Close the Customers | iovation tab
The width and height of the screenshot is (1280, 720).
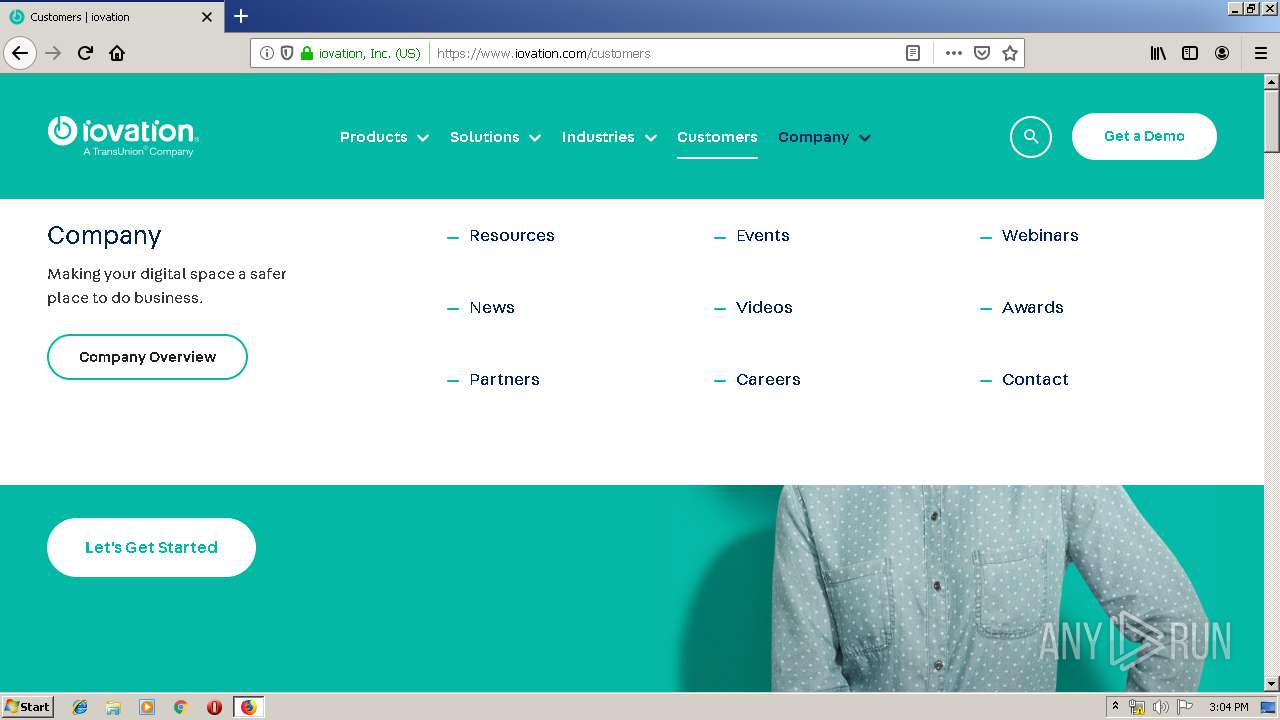(x=207, y=17)
